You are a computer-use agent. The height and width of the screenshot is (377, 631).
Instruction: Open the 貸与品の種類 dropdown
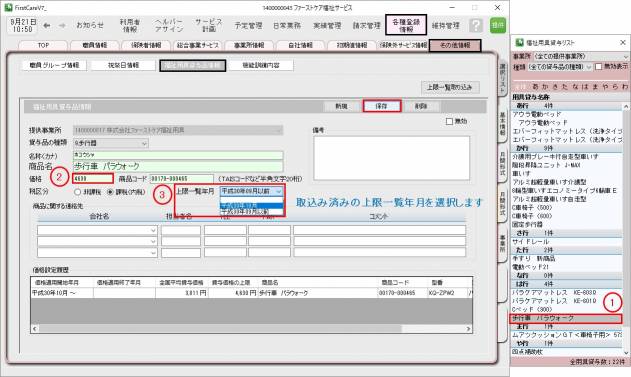point(111,143)
